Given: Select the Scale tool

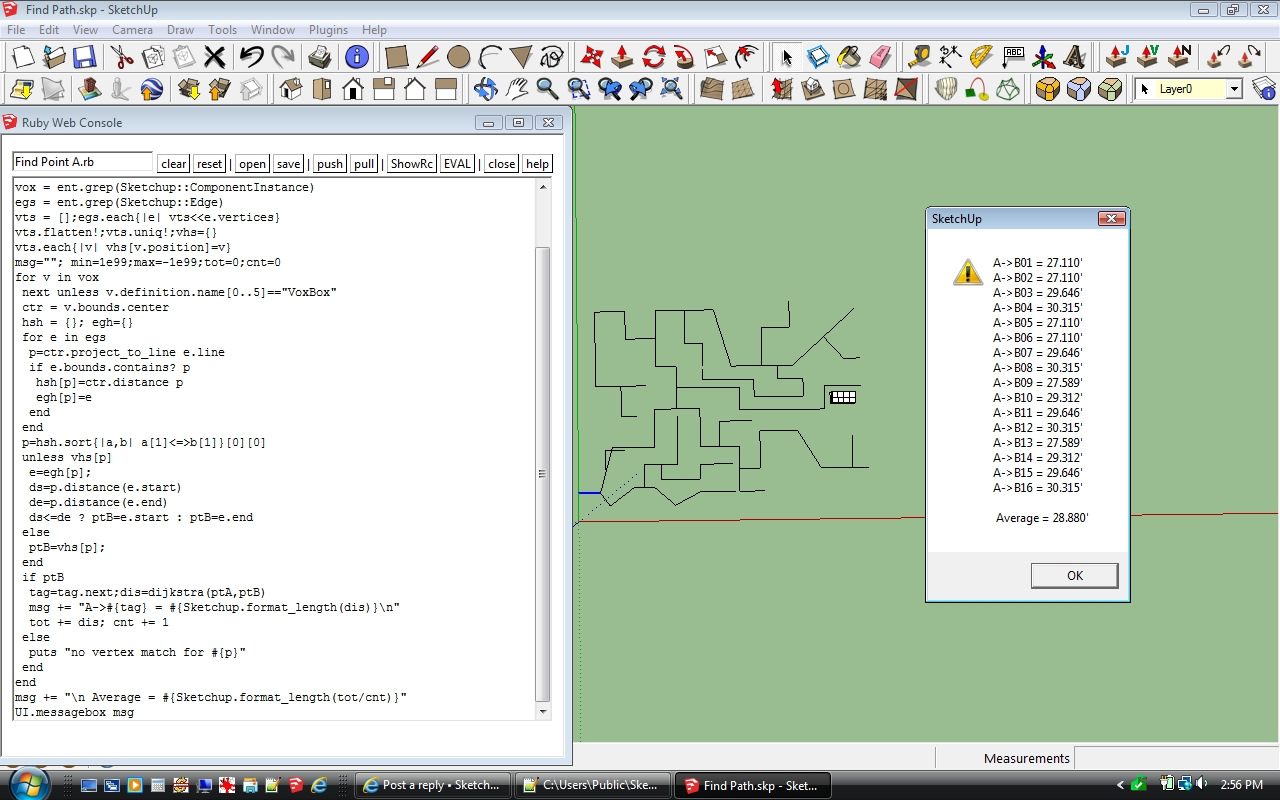Looking at the screenshot, I should [x=716, y=57].
